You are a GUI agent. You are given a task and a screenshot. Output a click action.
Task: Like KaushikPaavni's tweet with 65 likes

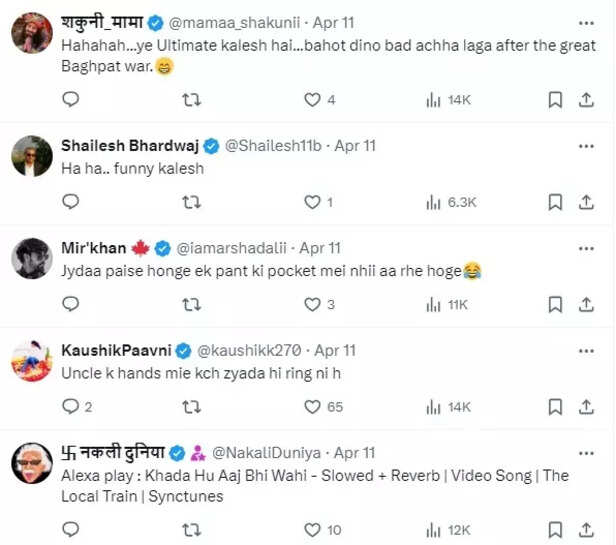click(313, 406)
